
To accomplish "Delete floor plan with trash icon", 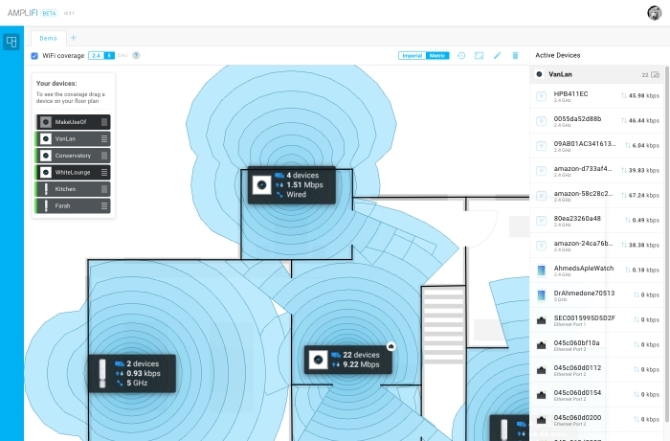I will coord(515,56).
